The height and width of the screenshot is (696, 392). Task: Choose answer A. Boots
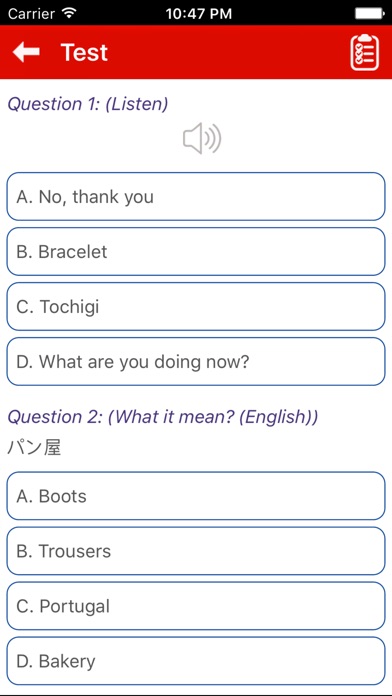196,496
